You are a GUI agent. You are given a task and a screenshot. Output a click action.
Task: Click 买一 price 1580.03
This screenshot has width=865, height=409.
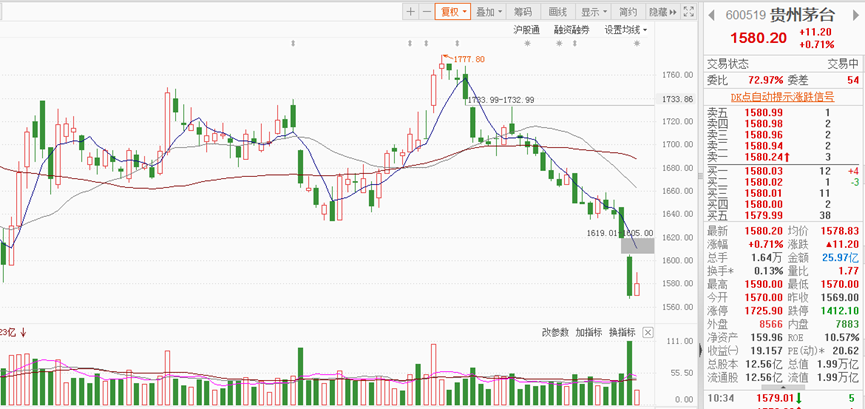pos(763,172)
